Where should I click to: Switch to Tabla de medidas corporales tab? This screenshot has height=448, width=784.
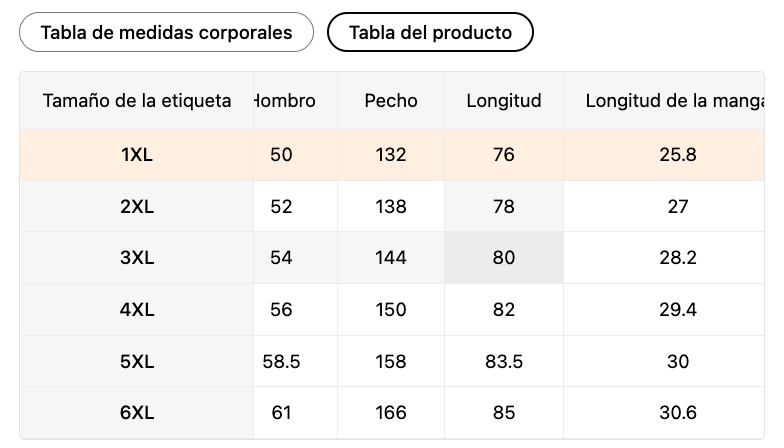tap(166, 32)
